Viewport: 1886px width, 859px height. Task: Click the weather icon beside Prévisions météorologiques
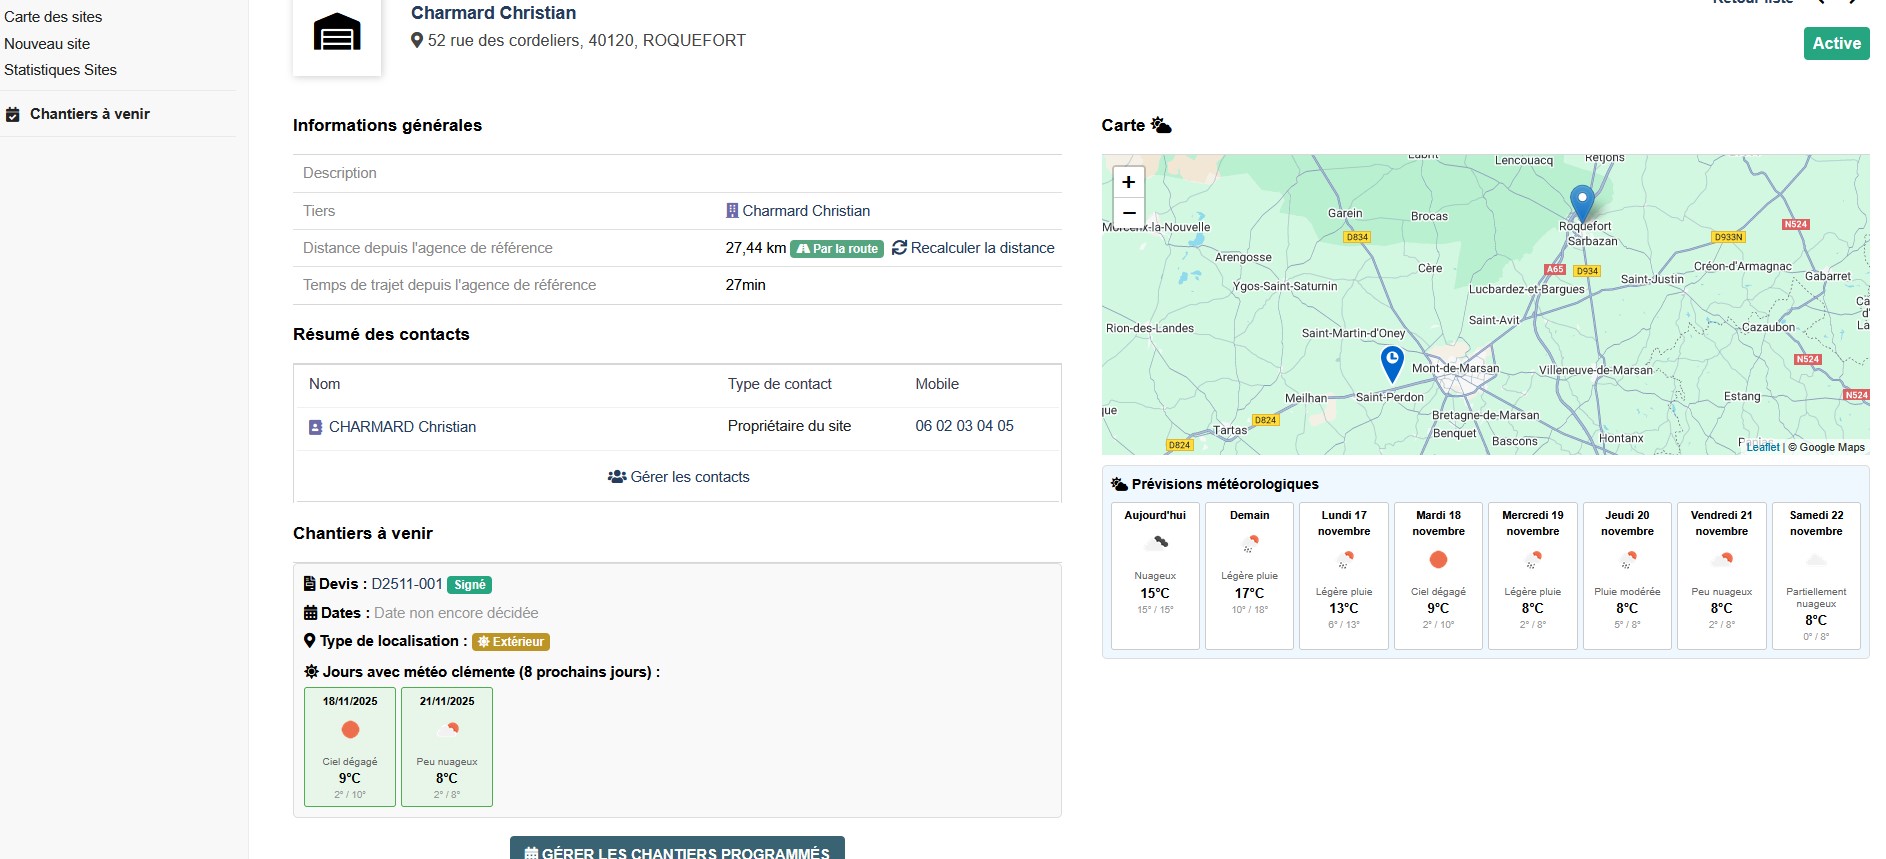[x=1119, y=484]
